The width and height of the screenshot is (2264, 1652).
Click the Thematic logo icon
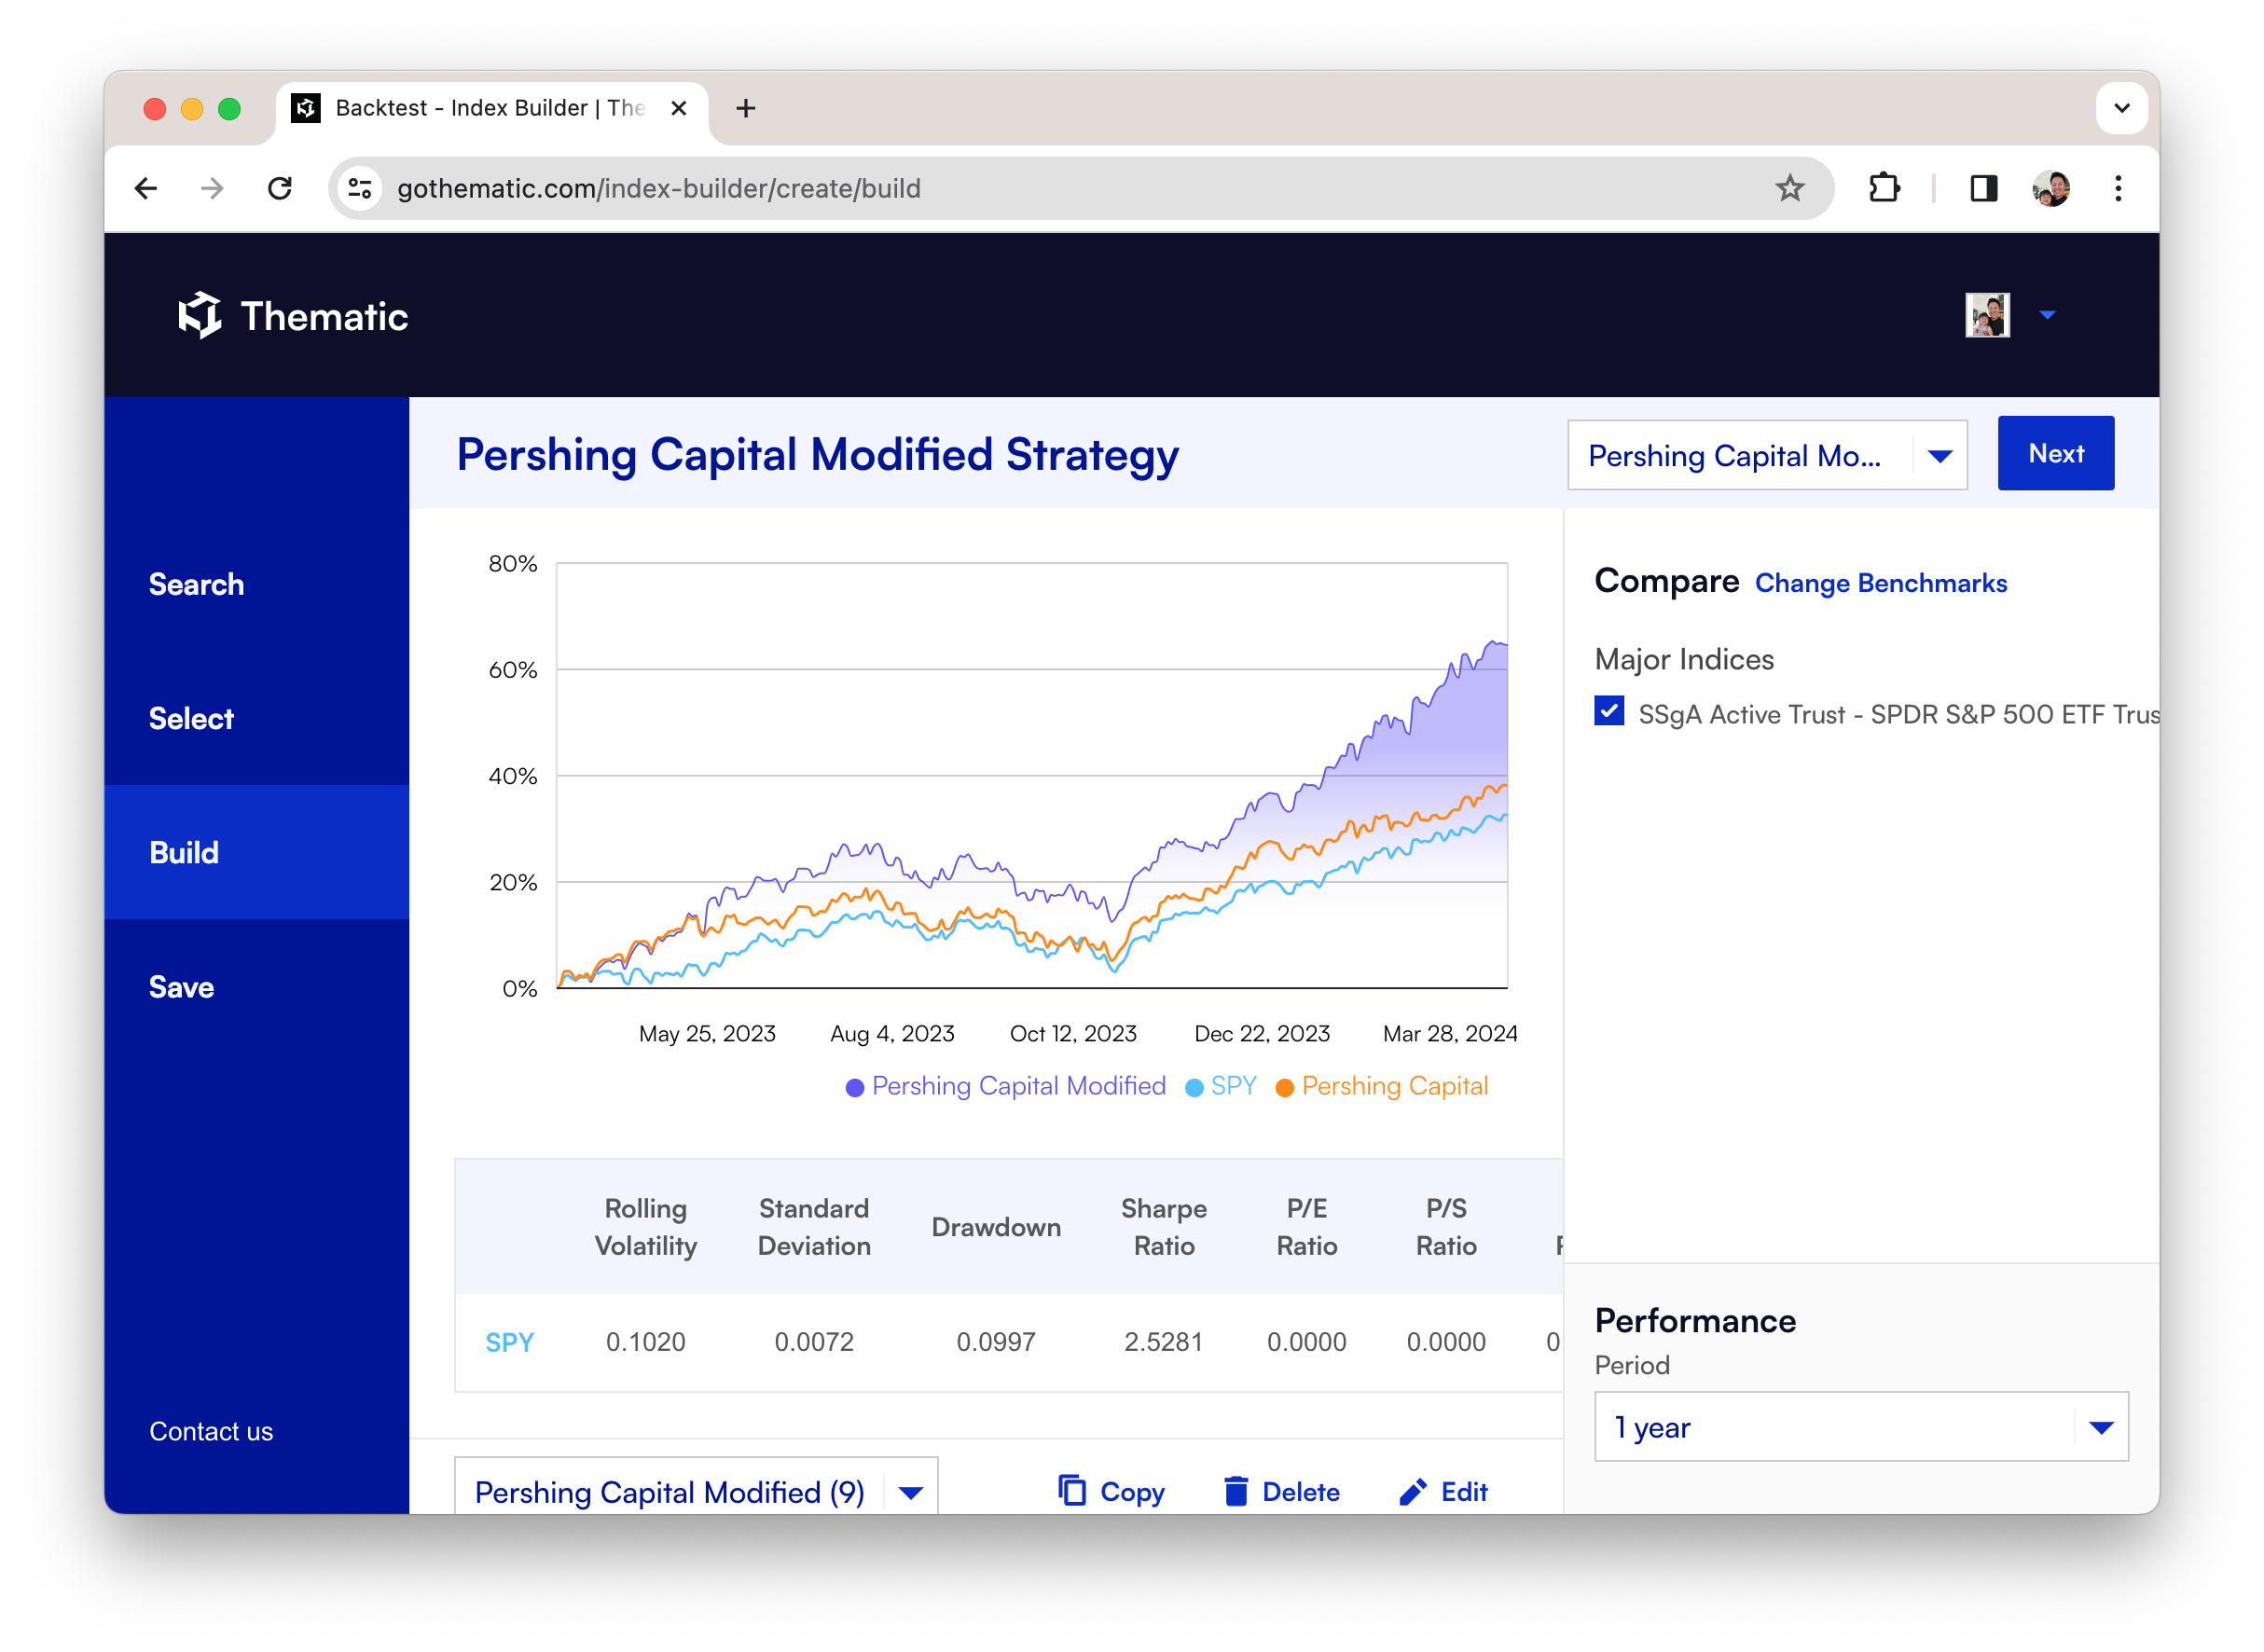199,316
